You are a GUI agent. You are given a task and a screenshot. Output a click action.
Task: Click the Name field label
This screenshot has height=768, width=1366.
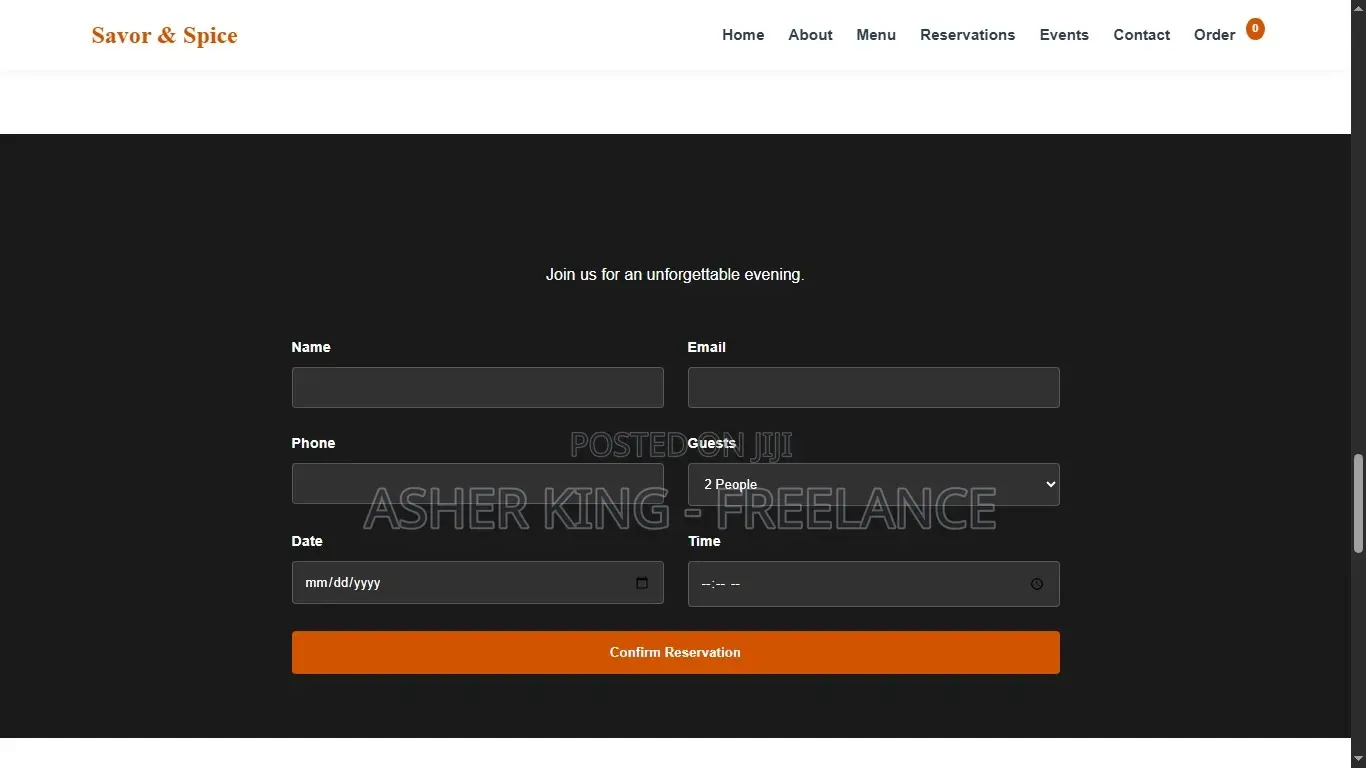(311, 347)
